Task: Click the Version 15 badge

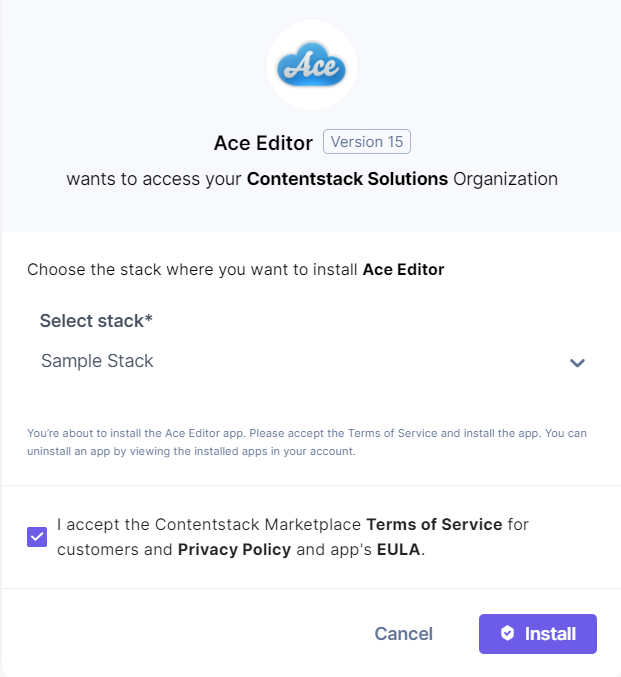Action: click(366, 142)
